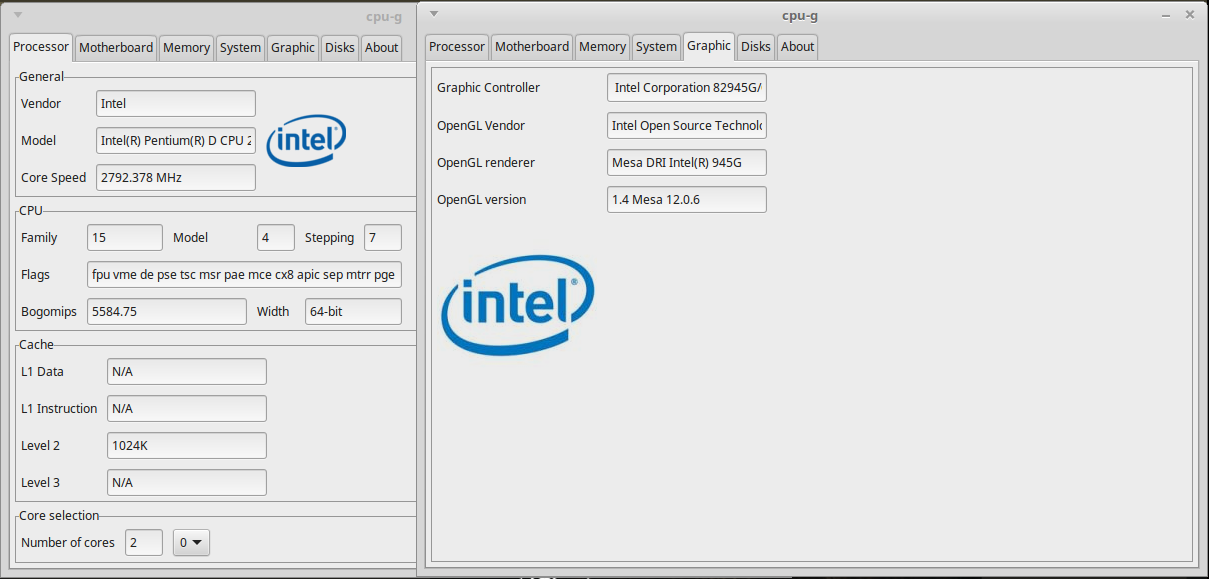Close the right cpu-g window
Viewport: 1209px width, 579px height.
1190,14
